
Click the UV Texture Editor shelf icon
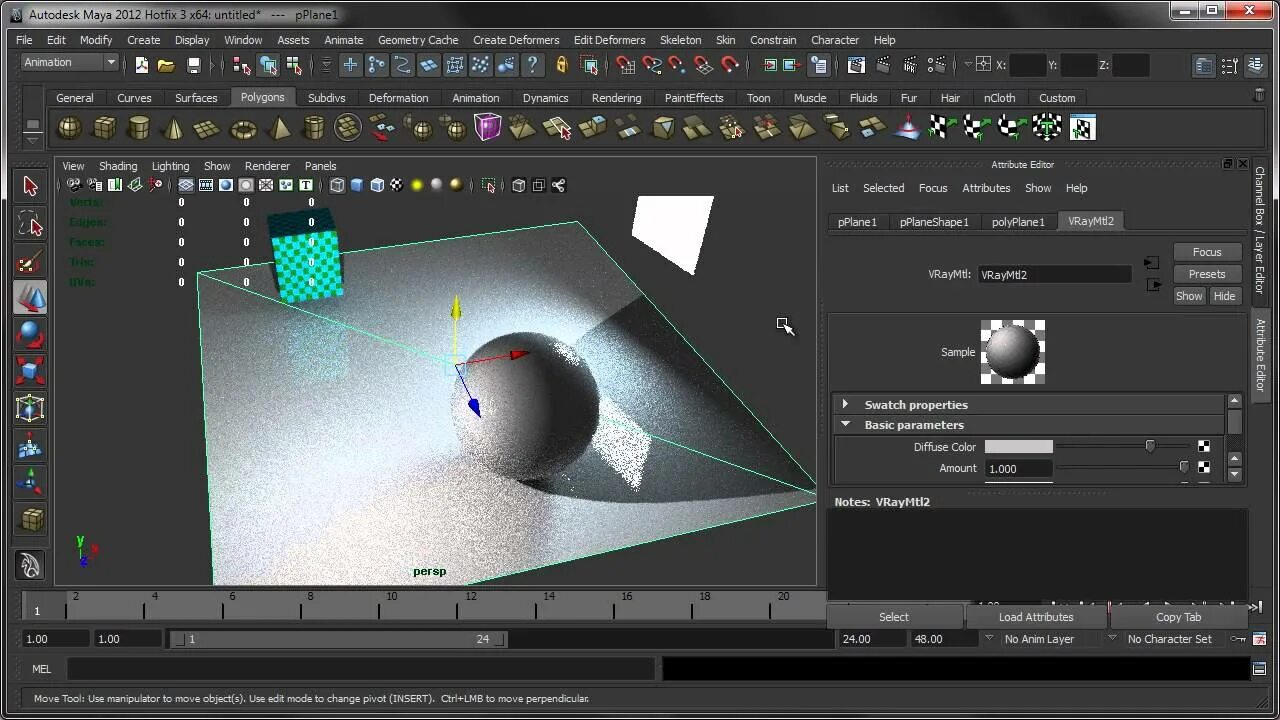[1082, 128]
